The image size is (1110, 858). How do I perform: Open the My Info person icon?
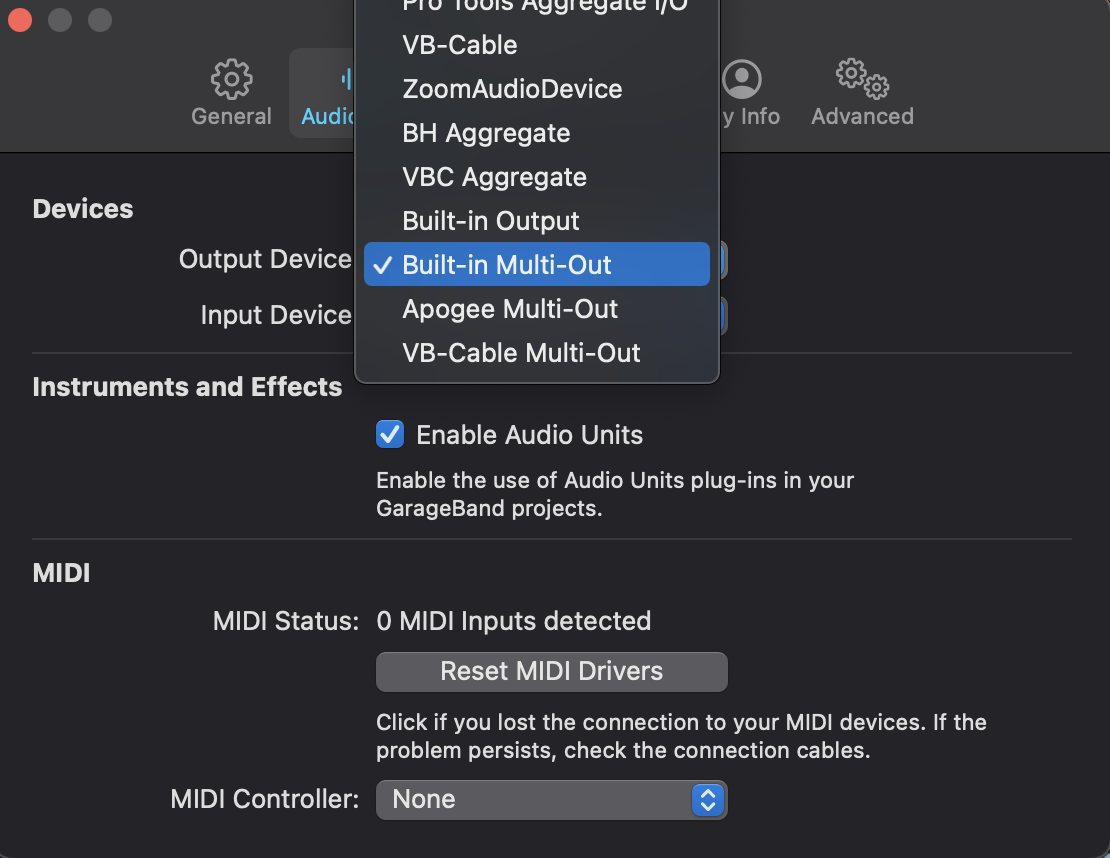coord(742,79)
